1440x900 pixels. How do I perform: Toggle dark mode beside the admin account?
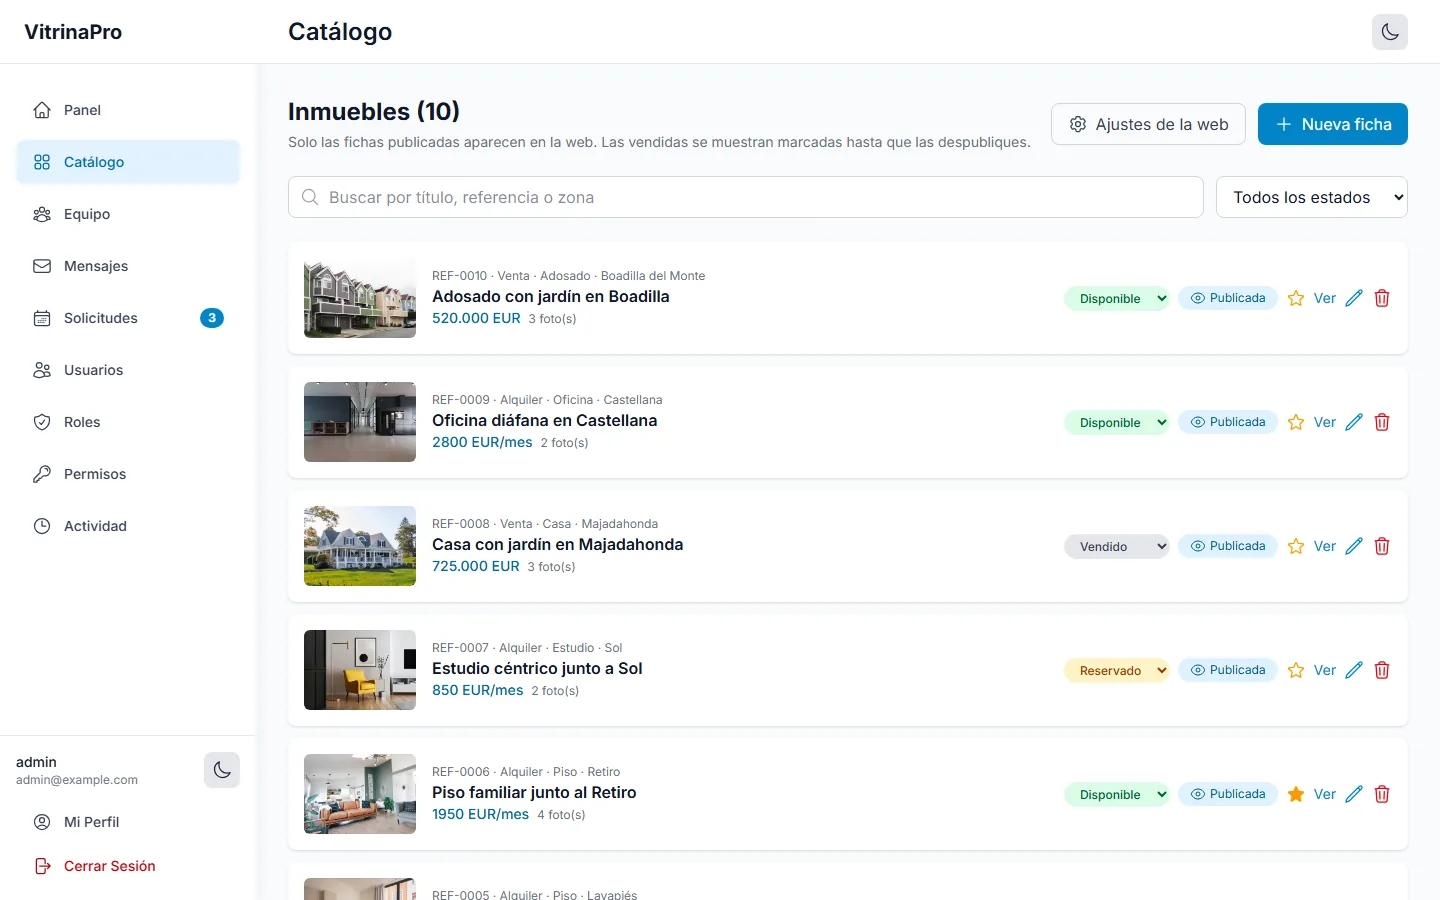pyautogui.click(x=222, y=770)
